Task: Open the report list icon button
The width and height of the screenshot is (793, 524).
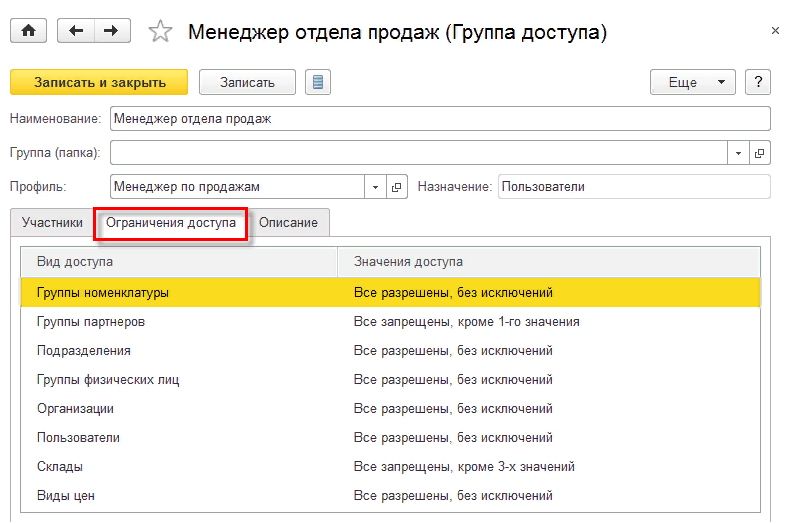Action: pos(318,82)
